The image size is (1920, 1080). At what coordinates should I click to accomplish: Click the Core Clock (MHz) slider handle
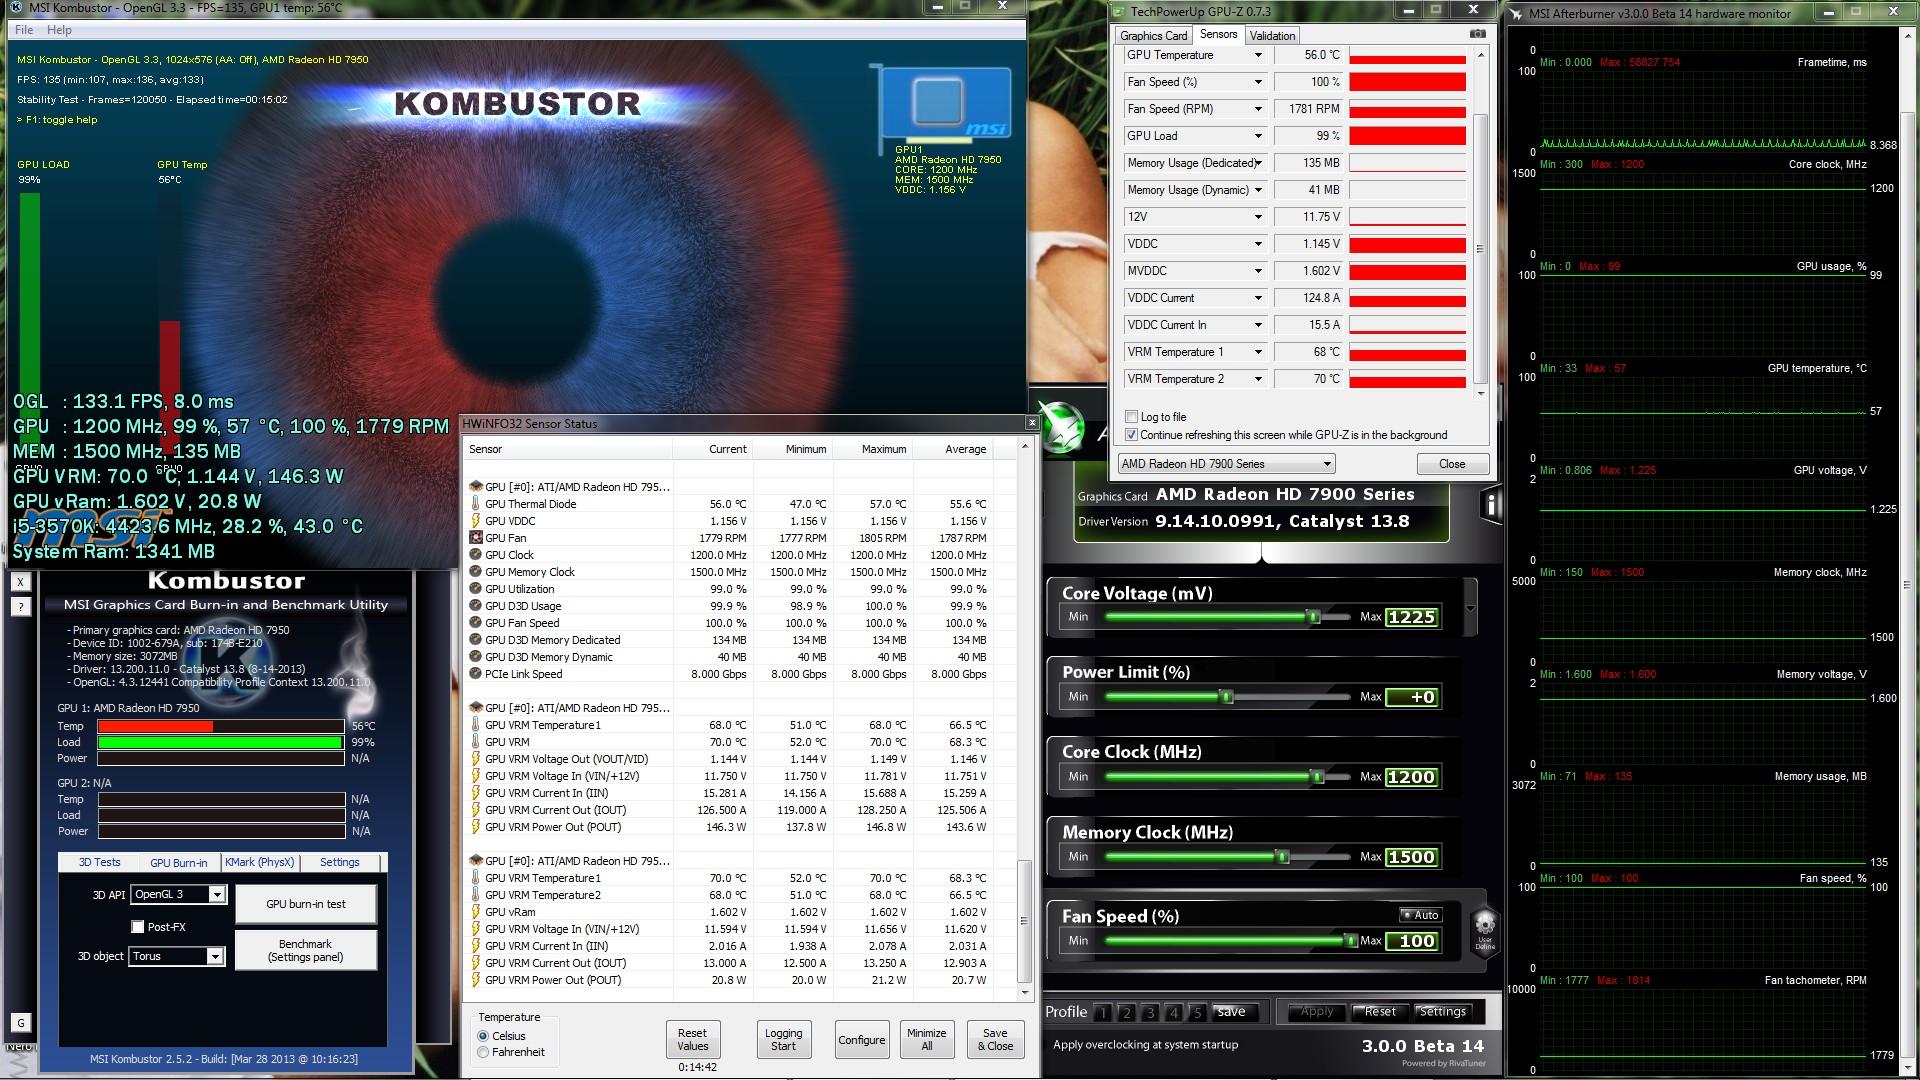1317,777
